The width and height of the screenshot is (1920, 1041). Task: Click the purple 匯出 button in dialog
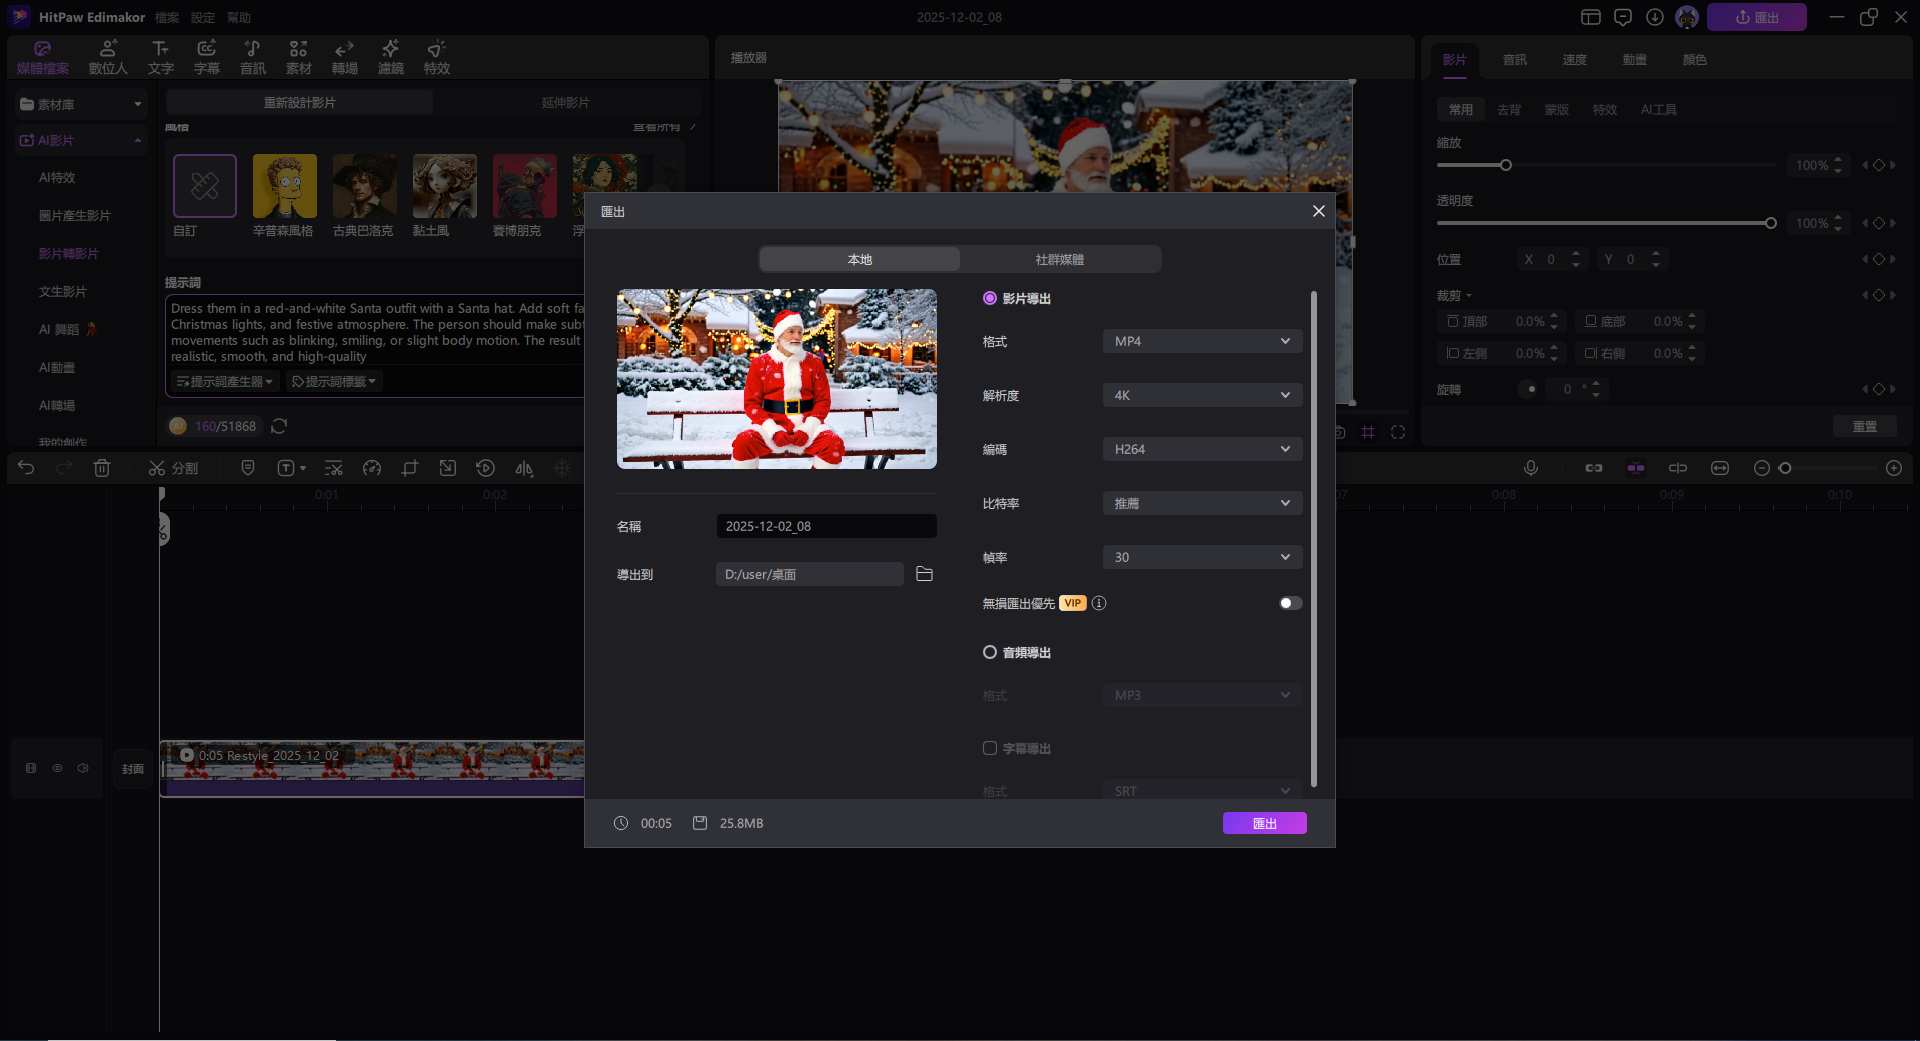tap(1264, 823)
